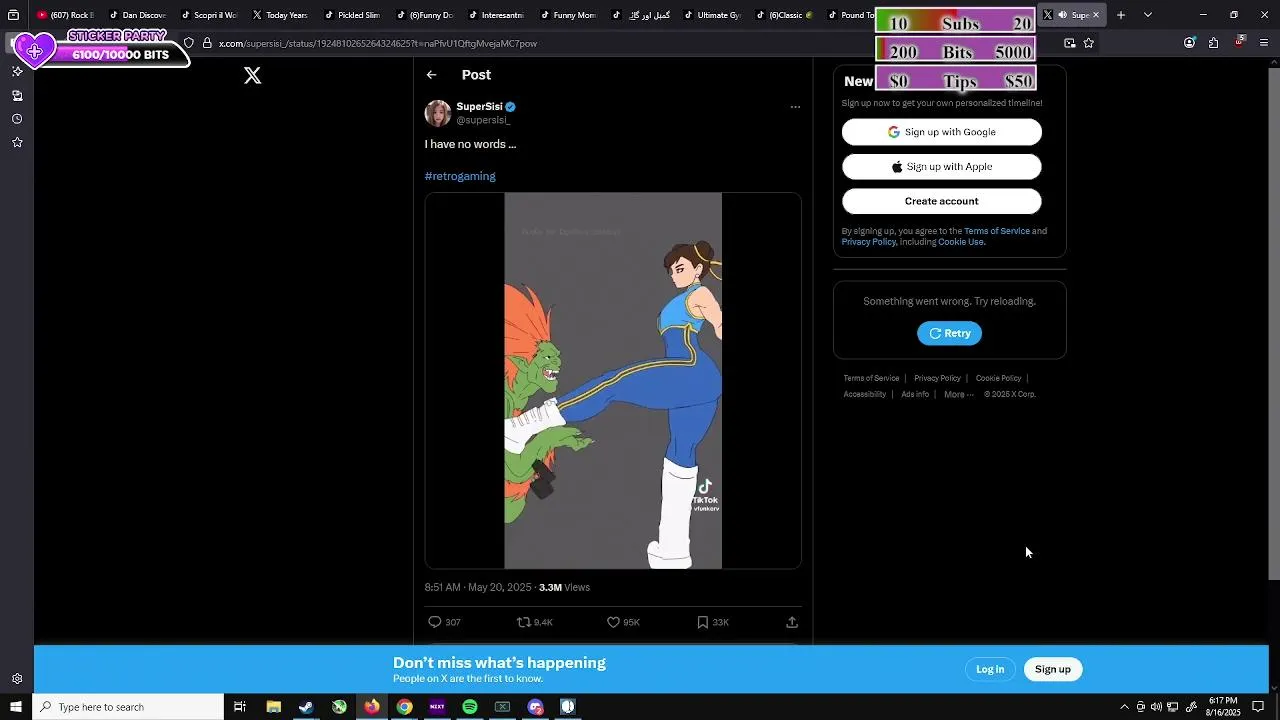Click the browser URL address field

(x=640, y=43)
